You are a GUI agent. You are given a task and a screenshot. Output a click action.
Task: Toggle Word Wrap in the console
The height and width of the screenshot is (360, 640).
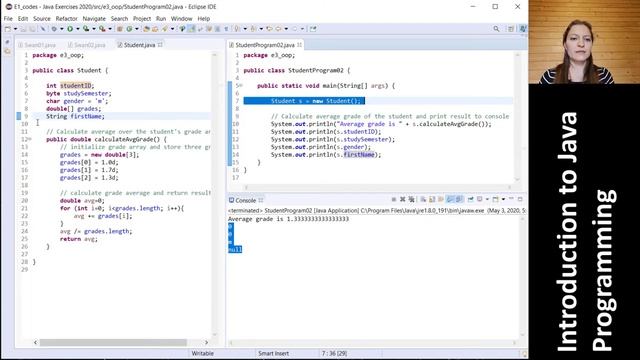(441, 199)
